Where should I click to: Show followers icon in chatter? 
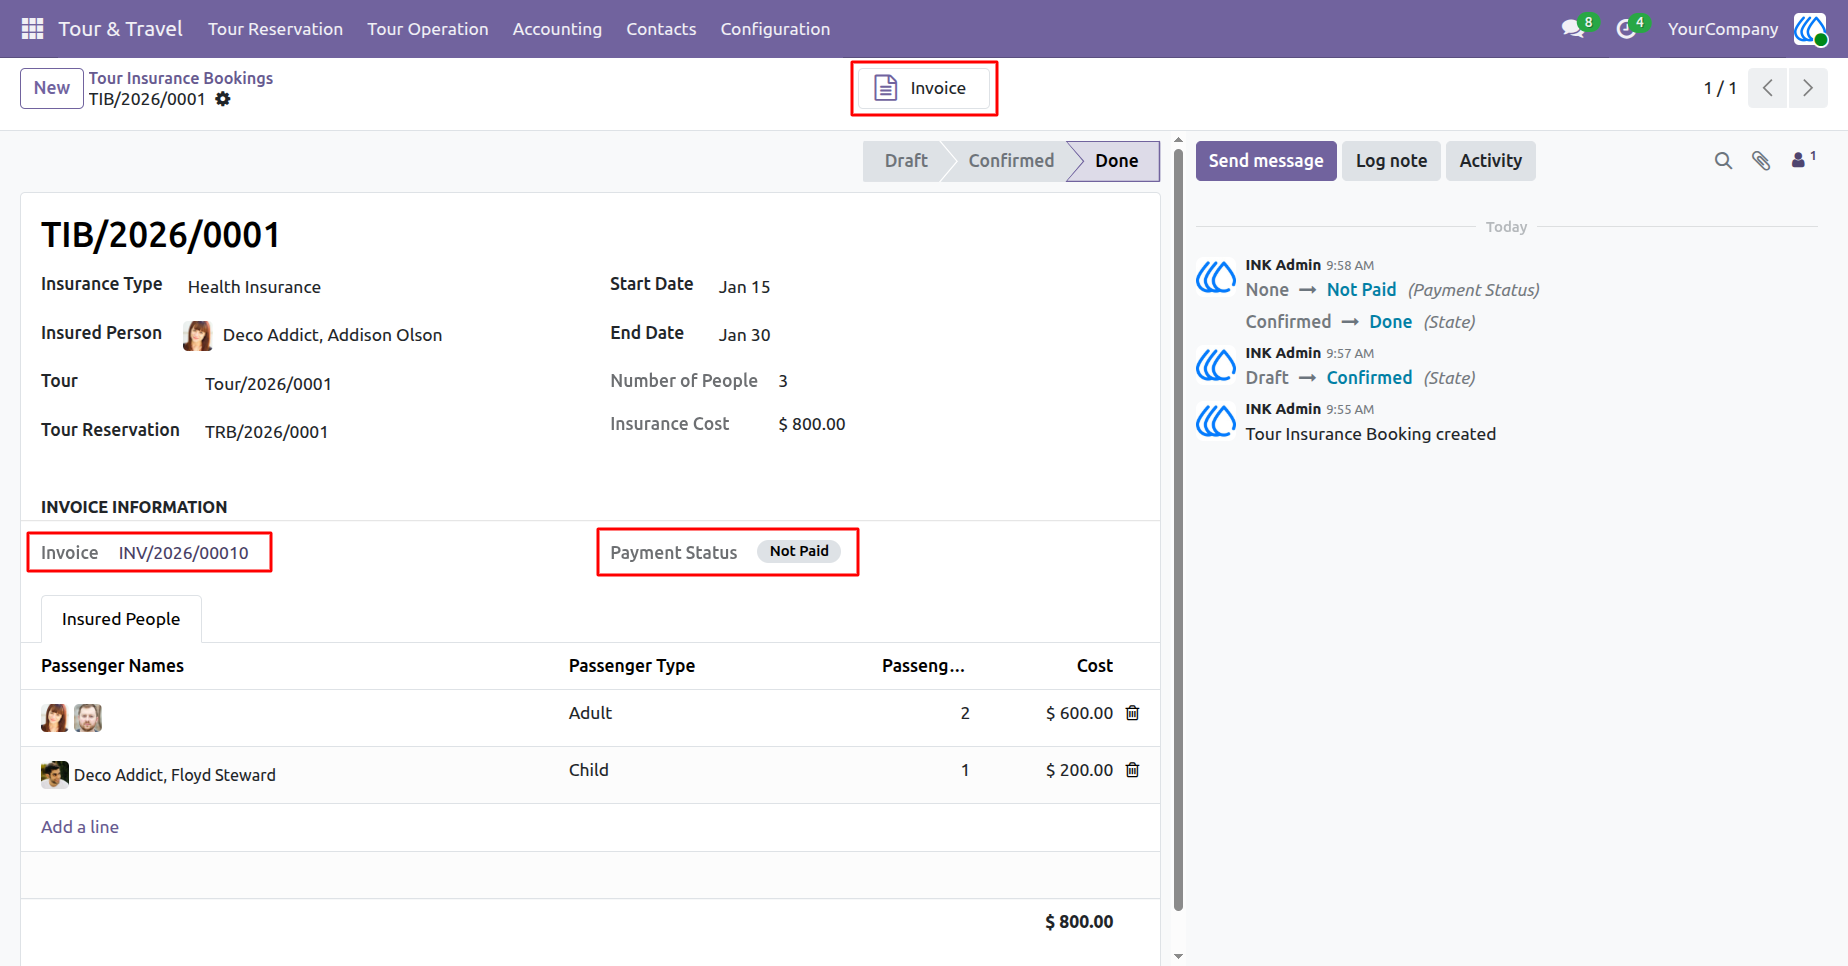point(1803,160)
